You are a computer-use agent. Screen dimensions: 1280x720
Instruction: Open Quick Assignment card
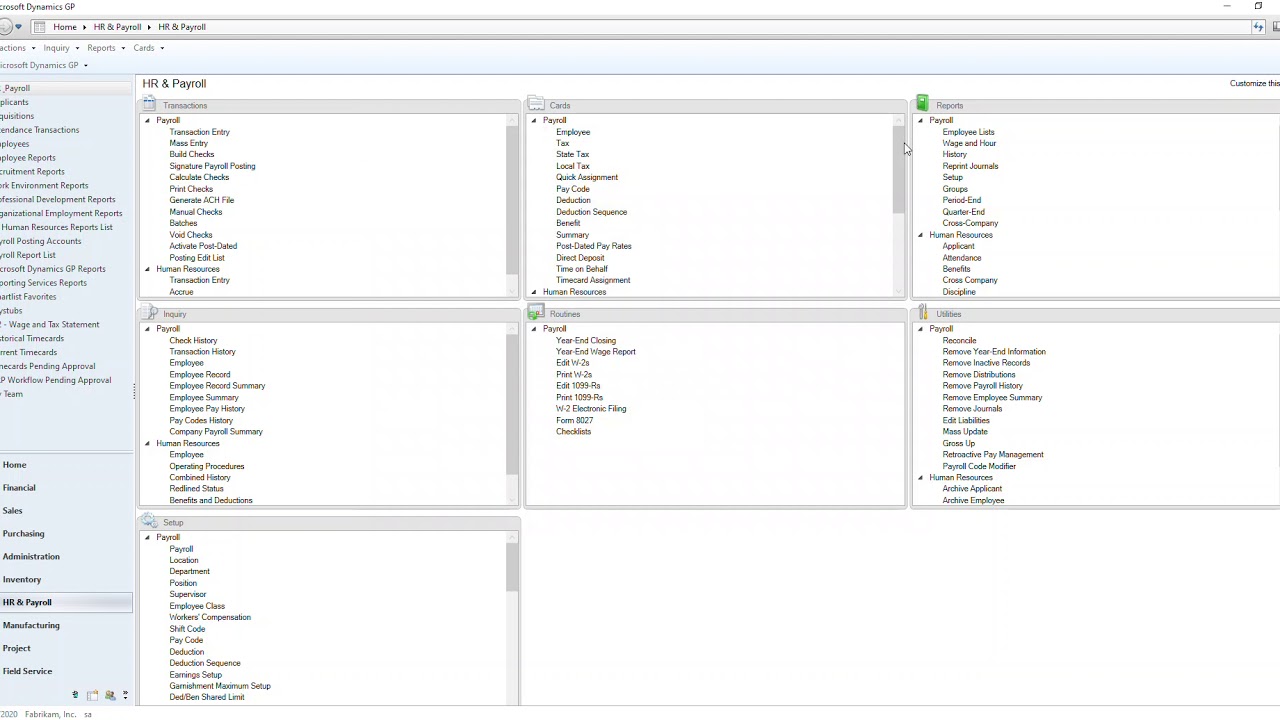click(587, 178)
